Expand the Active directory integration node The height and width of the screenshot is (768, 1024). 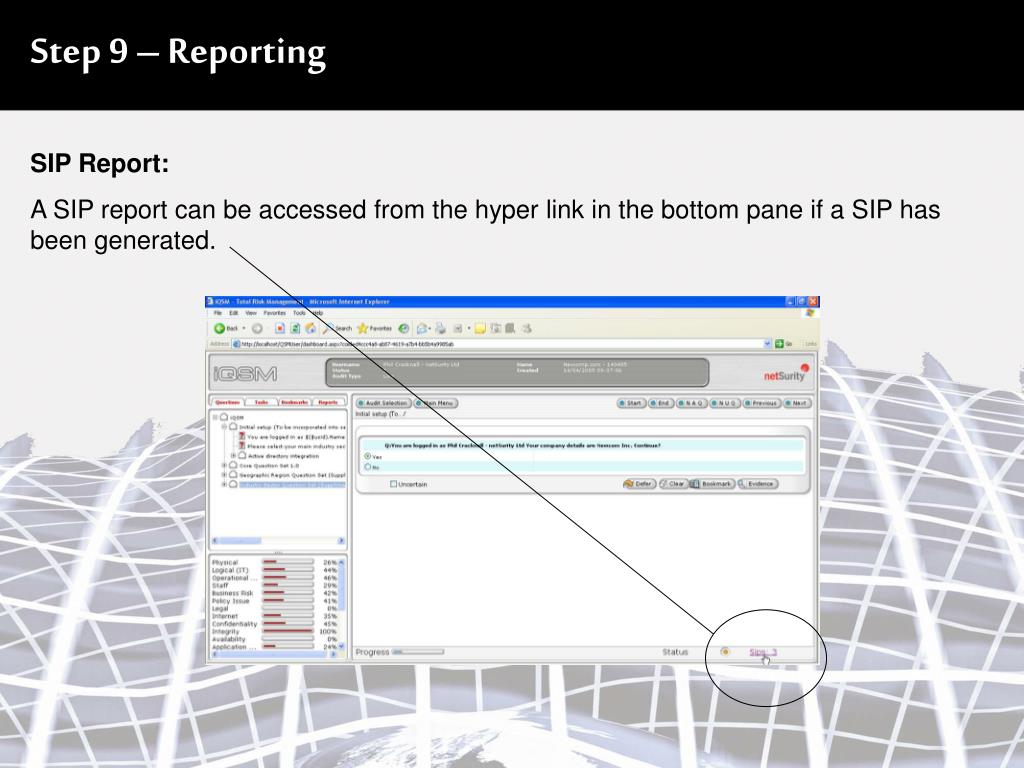tap(233, 456)
